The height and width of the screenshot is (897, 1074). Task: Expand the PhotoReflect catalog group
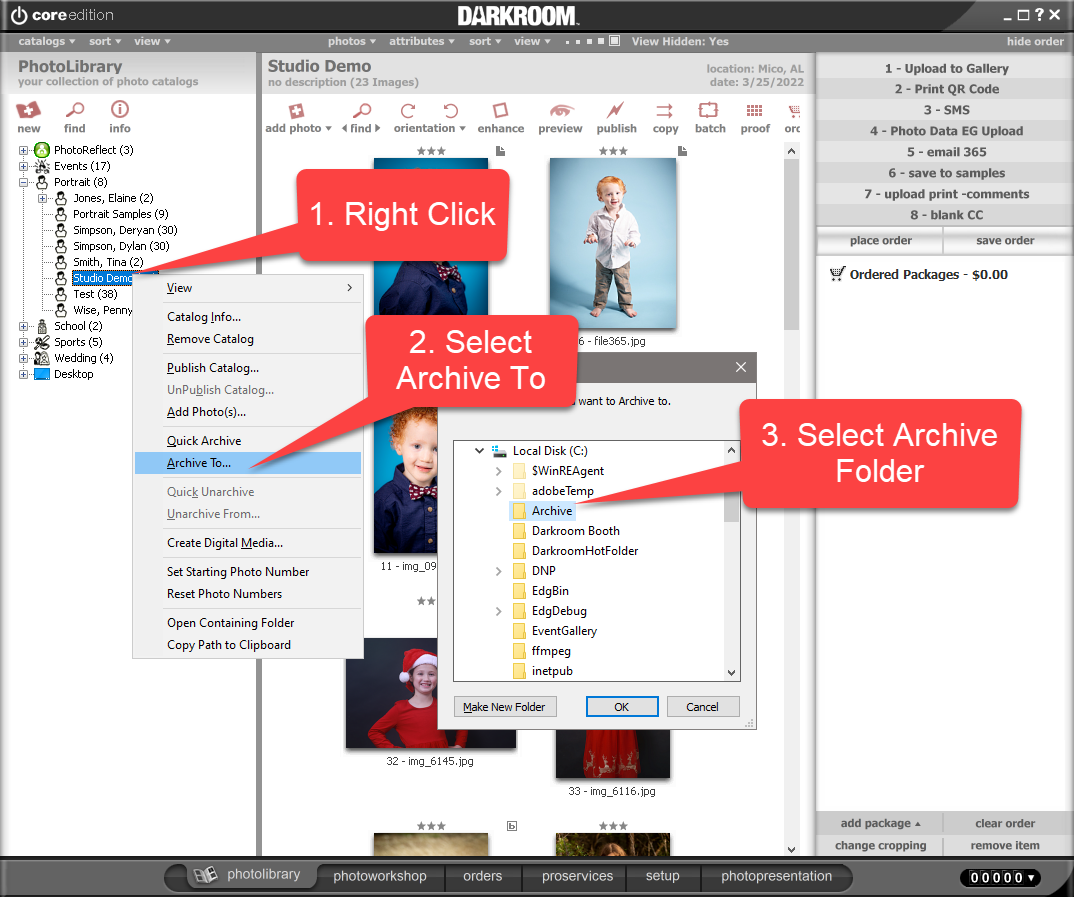click(x=23, y=150)
